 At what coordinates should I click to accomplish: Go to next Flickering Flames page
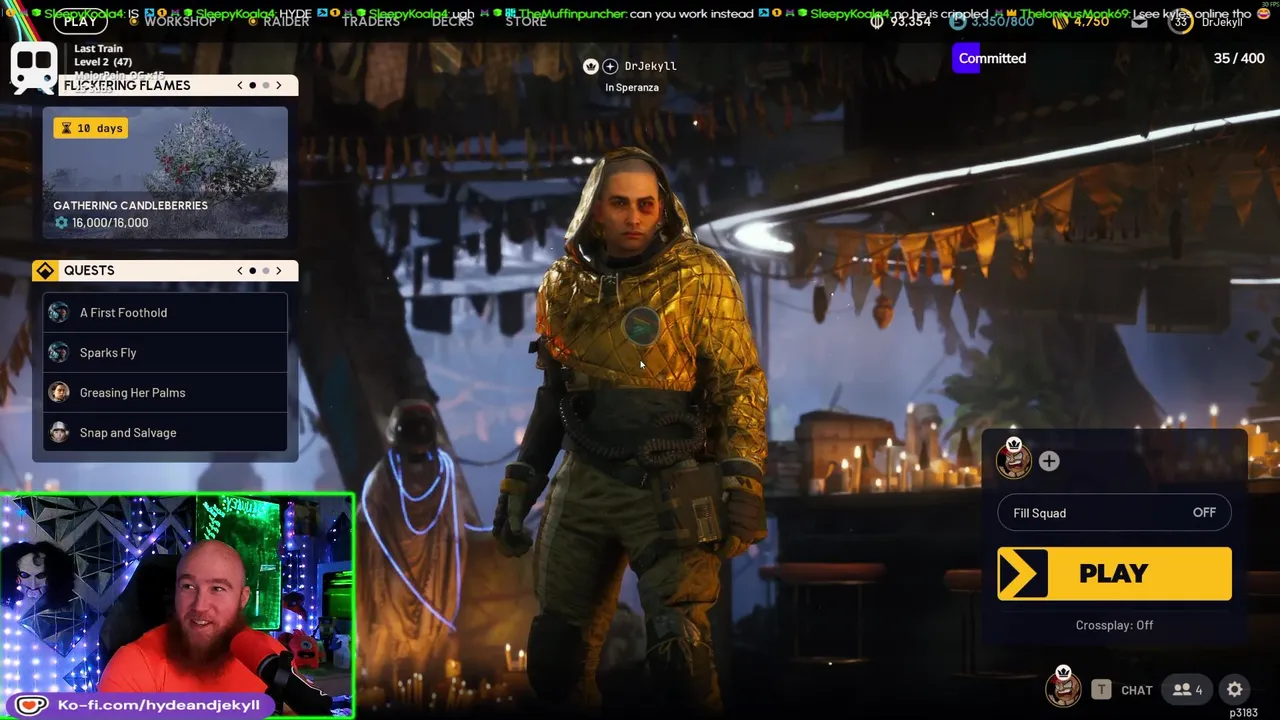[x=279, y=85]
